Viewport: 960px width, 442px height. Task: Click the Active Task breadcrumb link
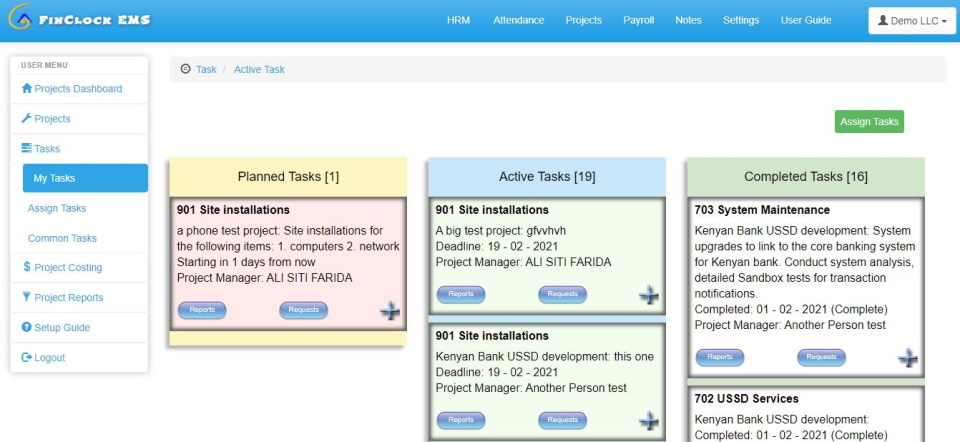[260, 70]
